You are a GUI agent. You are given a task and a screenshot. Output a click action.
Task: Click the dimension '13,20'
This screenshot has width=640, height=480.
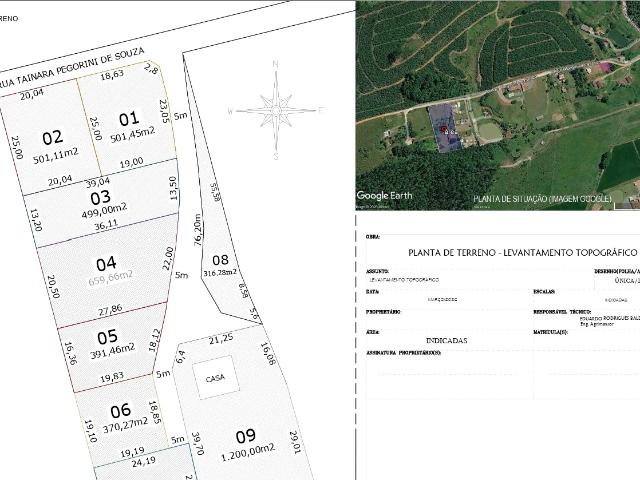click(36, 220)
